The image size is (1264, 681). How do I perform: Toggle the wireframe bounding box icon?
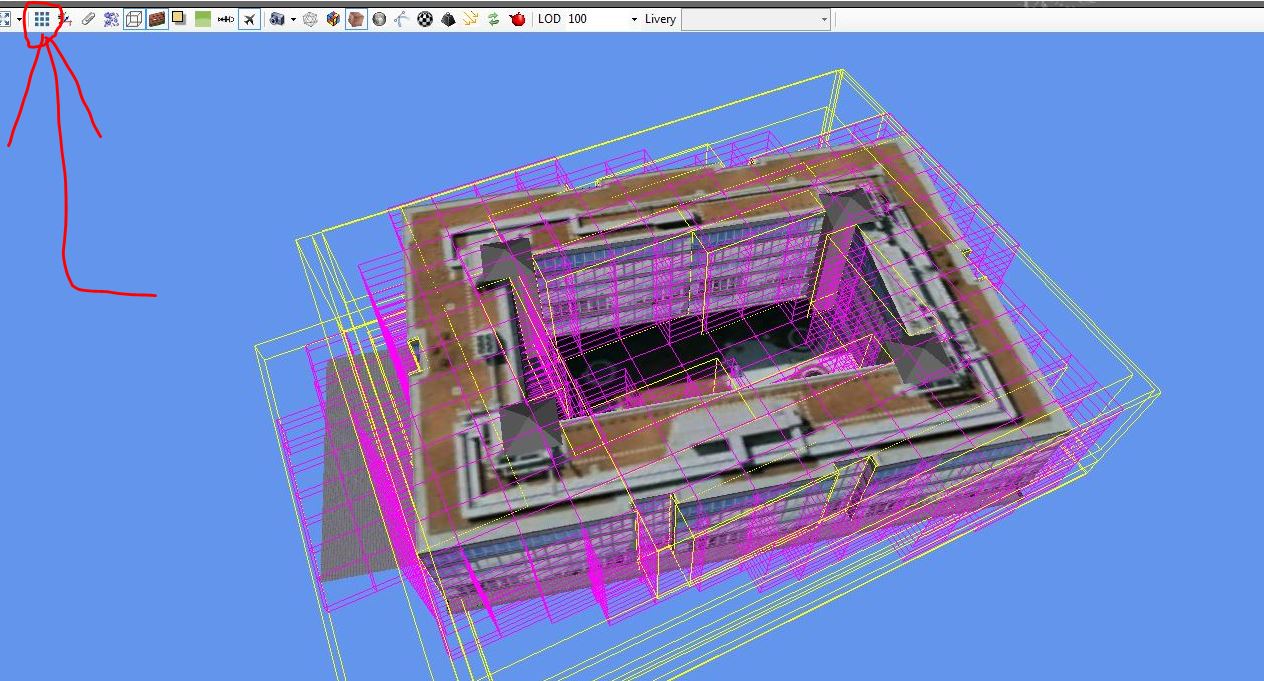tap(134, 19)
